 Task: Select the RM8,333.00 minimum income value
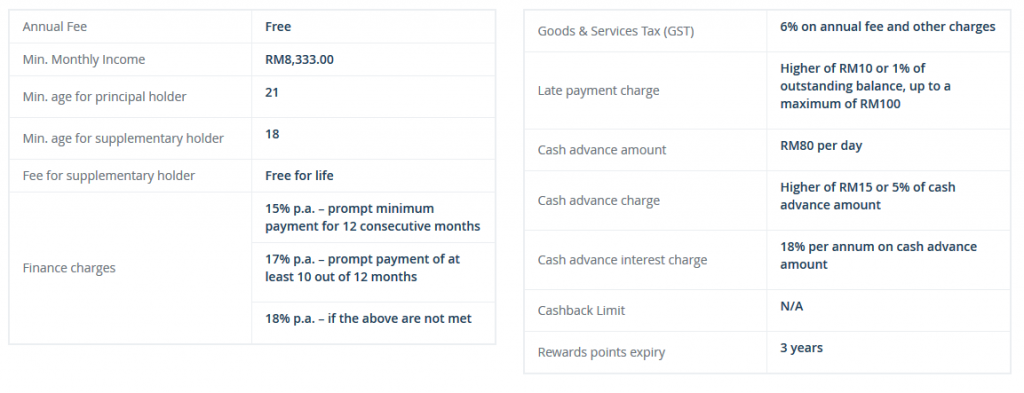point(299,59)
